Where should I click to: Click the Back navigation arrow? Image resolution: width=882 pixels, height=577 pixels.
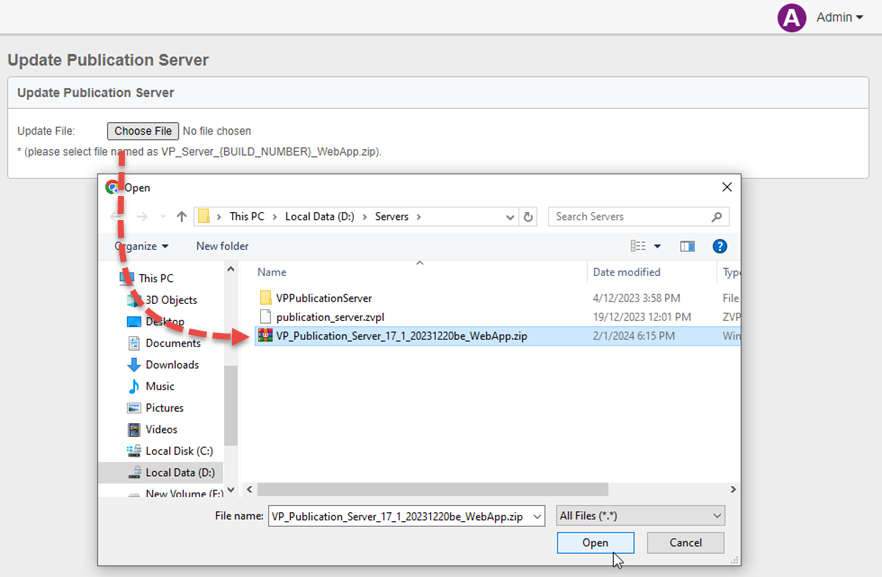[x=115, y=216]
